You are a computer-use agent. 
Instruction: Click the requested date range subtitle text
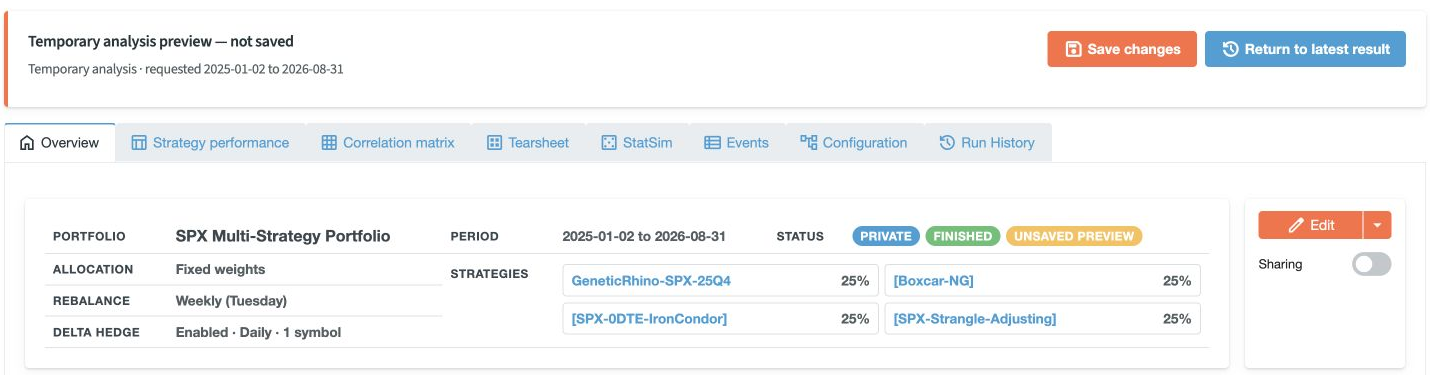[x=186, y=70]
